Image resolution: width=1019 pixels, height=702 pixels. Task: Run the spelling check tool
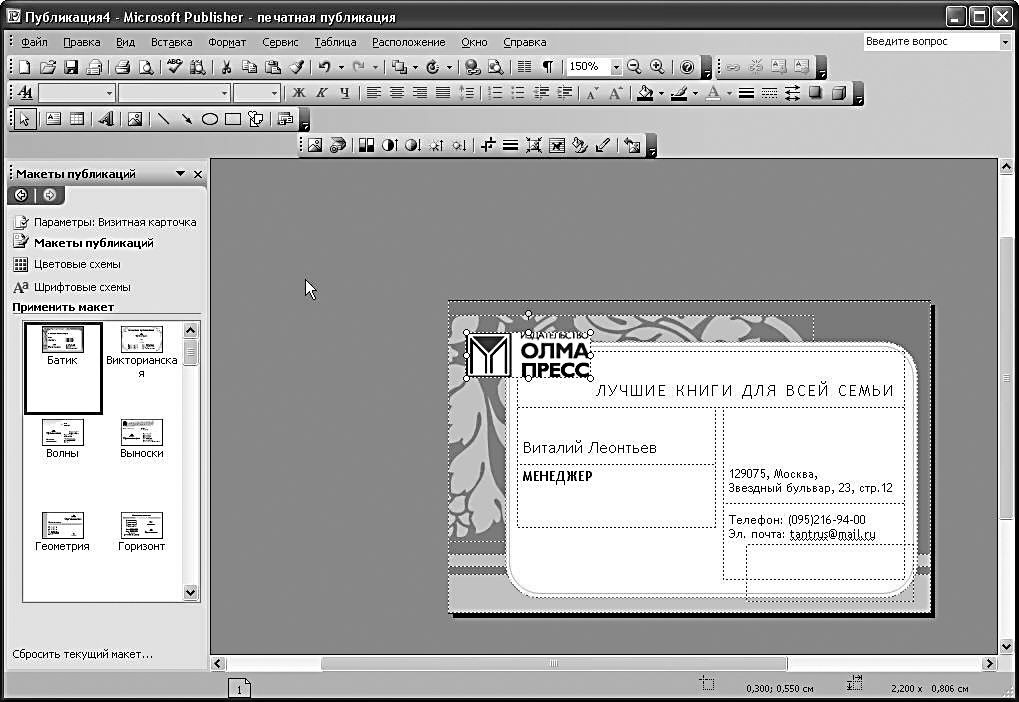[175, 67]
